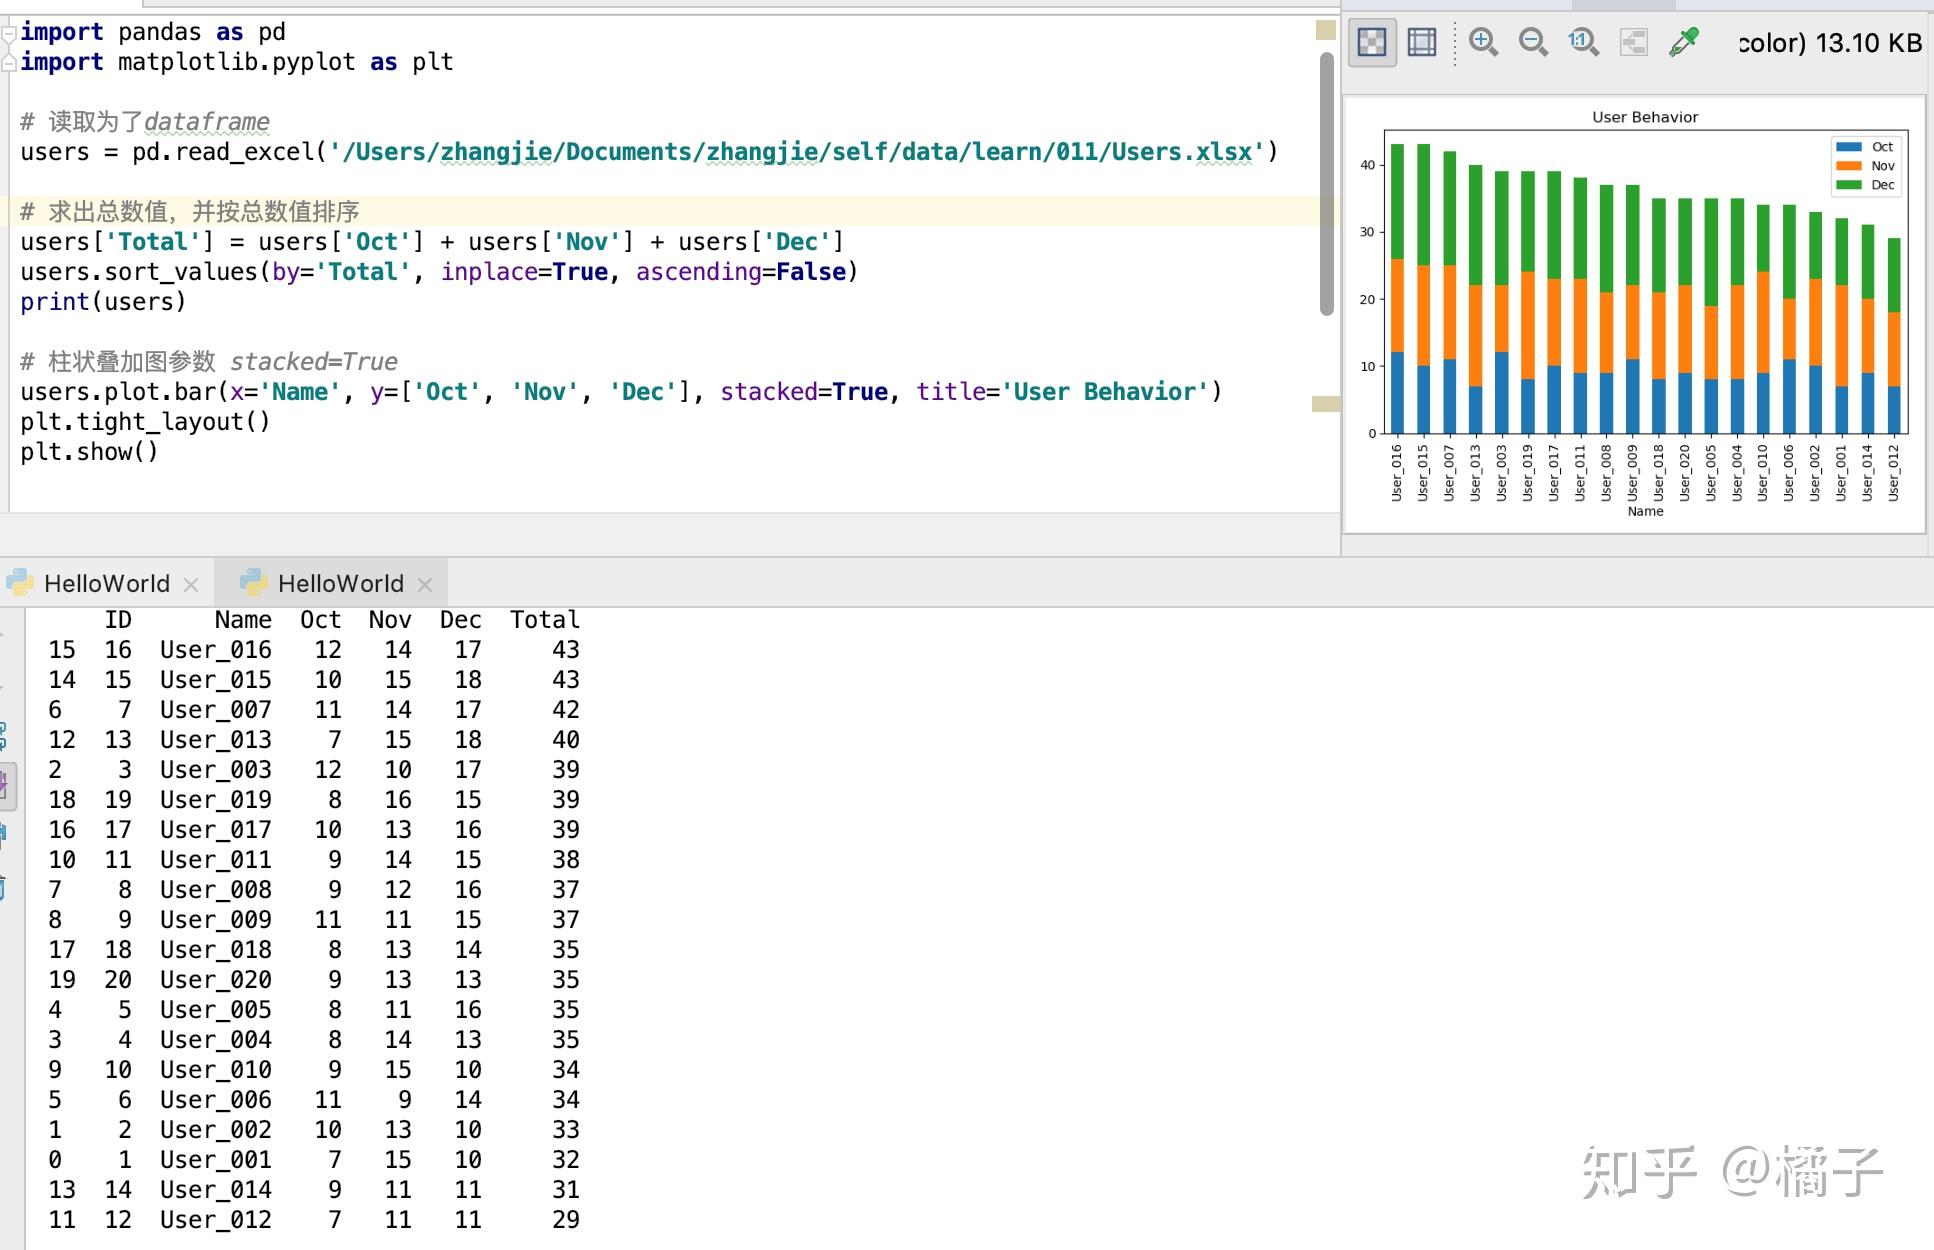Click the comment '# 柱状叠加图参数 stacked=True'
The height and width of the screenshot is (1250, 1934).
tap(209, 362)
